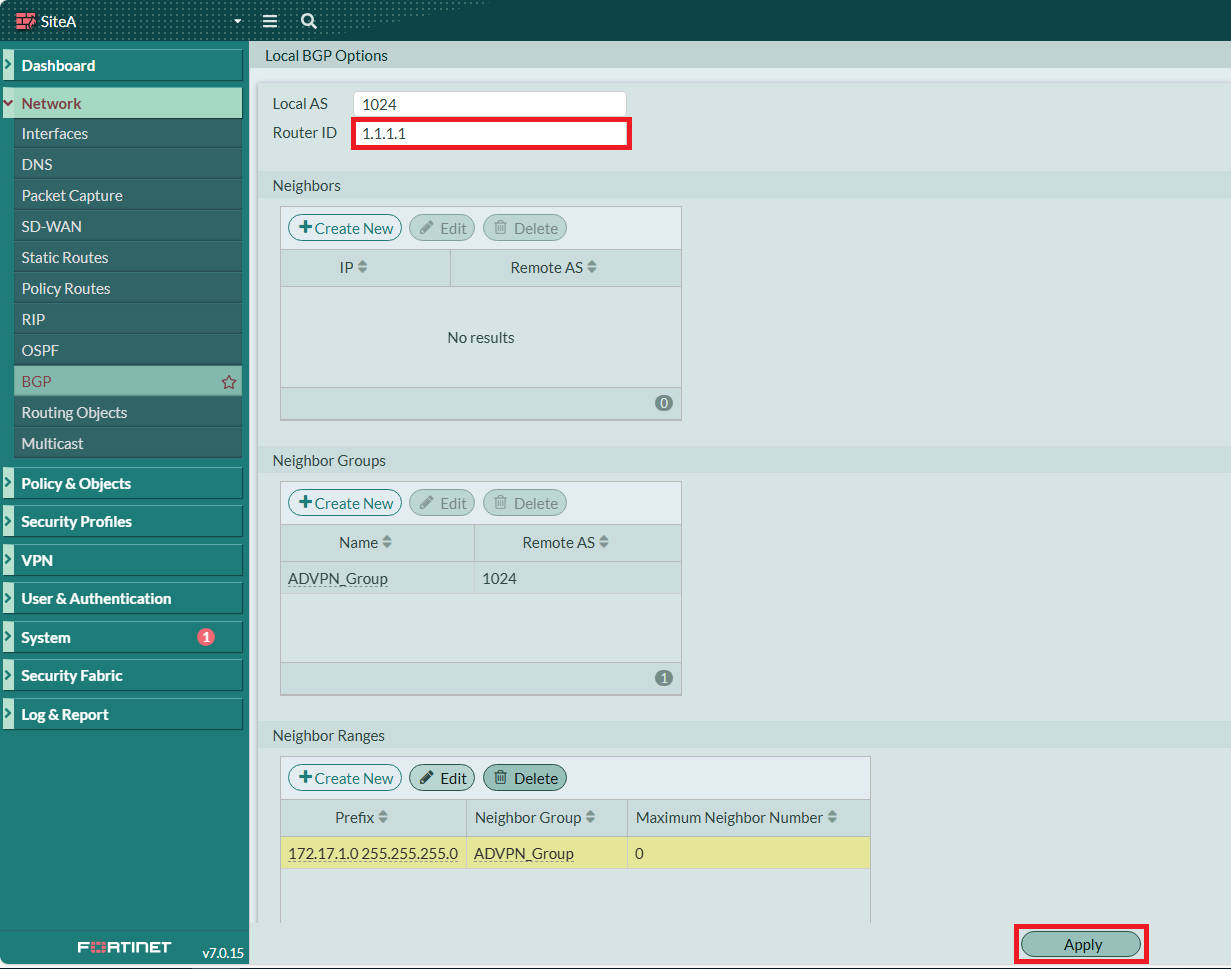Select the BGP menu item

[x=128, y=382]
